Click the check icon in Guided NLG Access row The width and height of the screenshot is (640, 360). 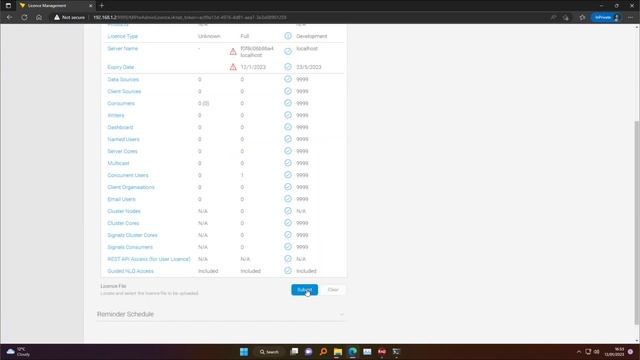[x=288, y=271]
